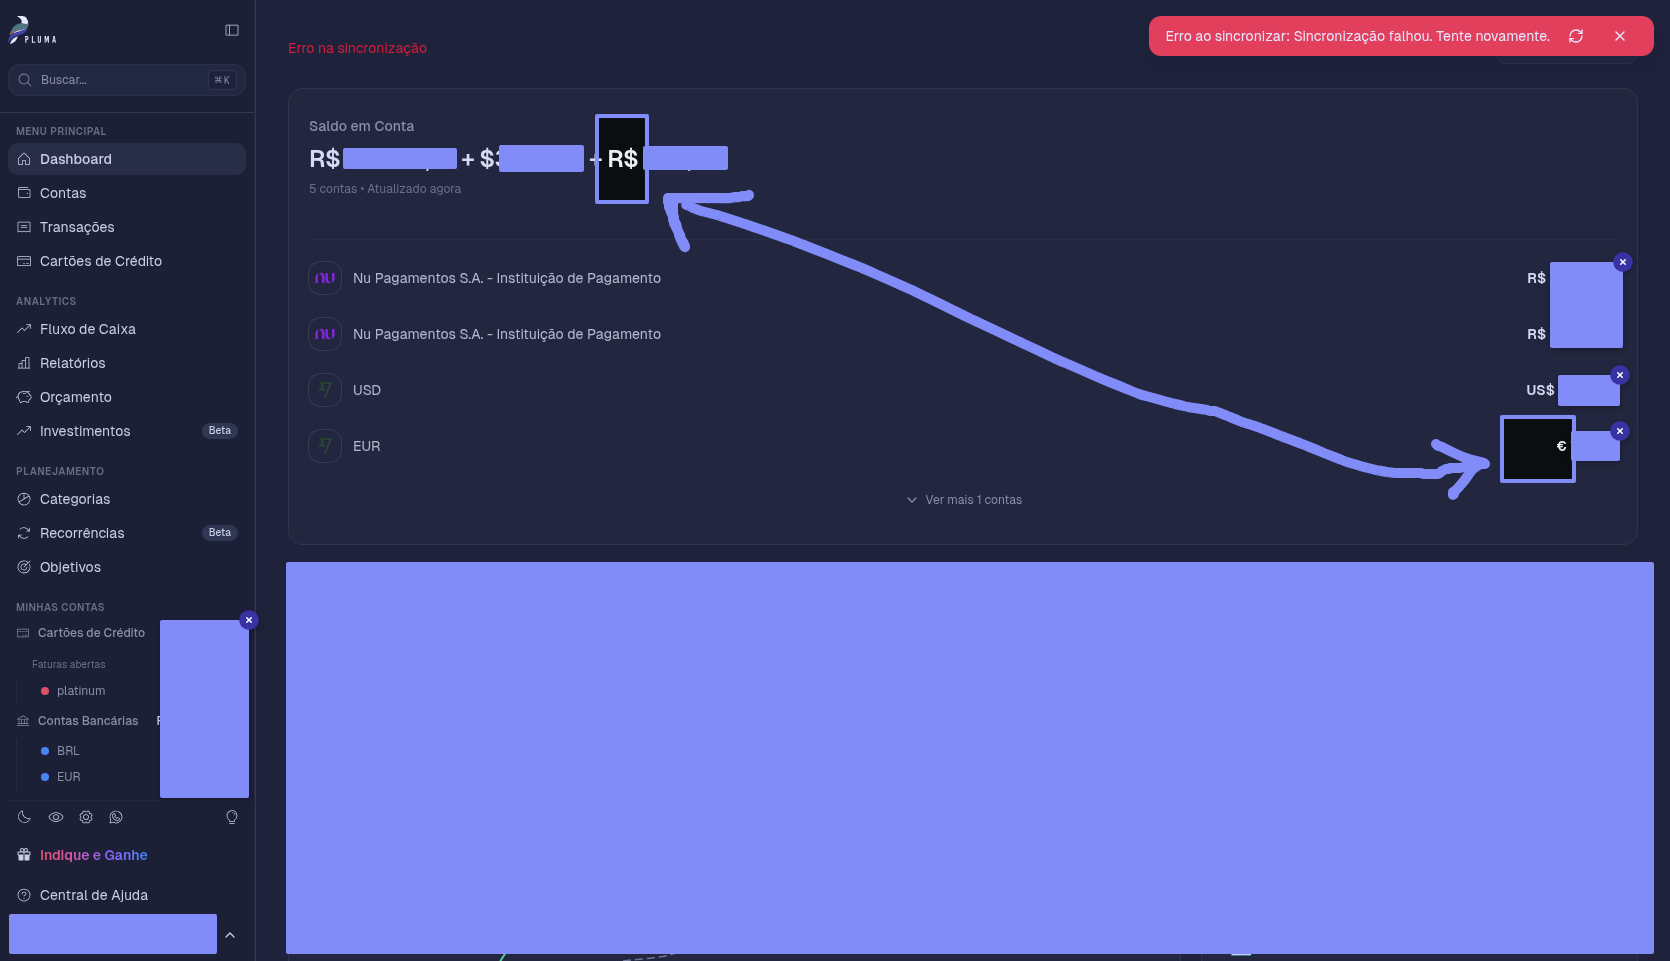Open Central de Ajuda help link
The image size is (1670, 961).
coord(93,895)
